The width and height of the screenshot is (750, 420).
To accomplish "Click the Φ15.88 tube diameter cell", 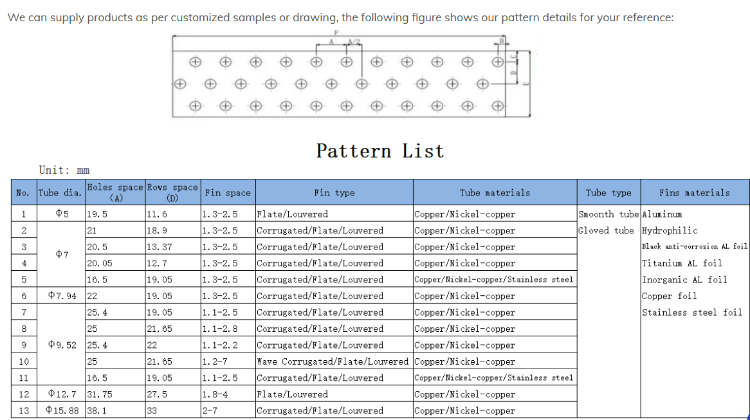I will coord(61,410).
